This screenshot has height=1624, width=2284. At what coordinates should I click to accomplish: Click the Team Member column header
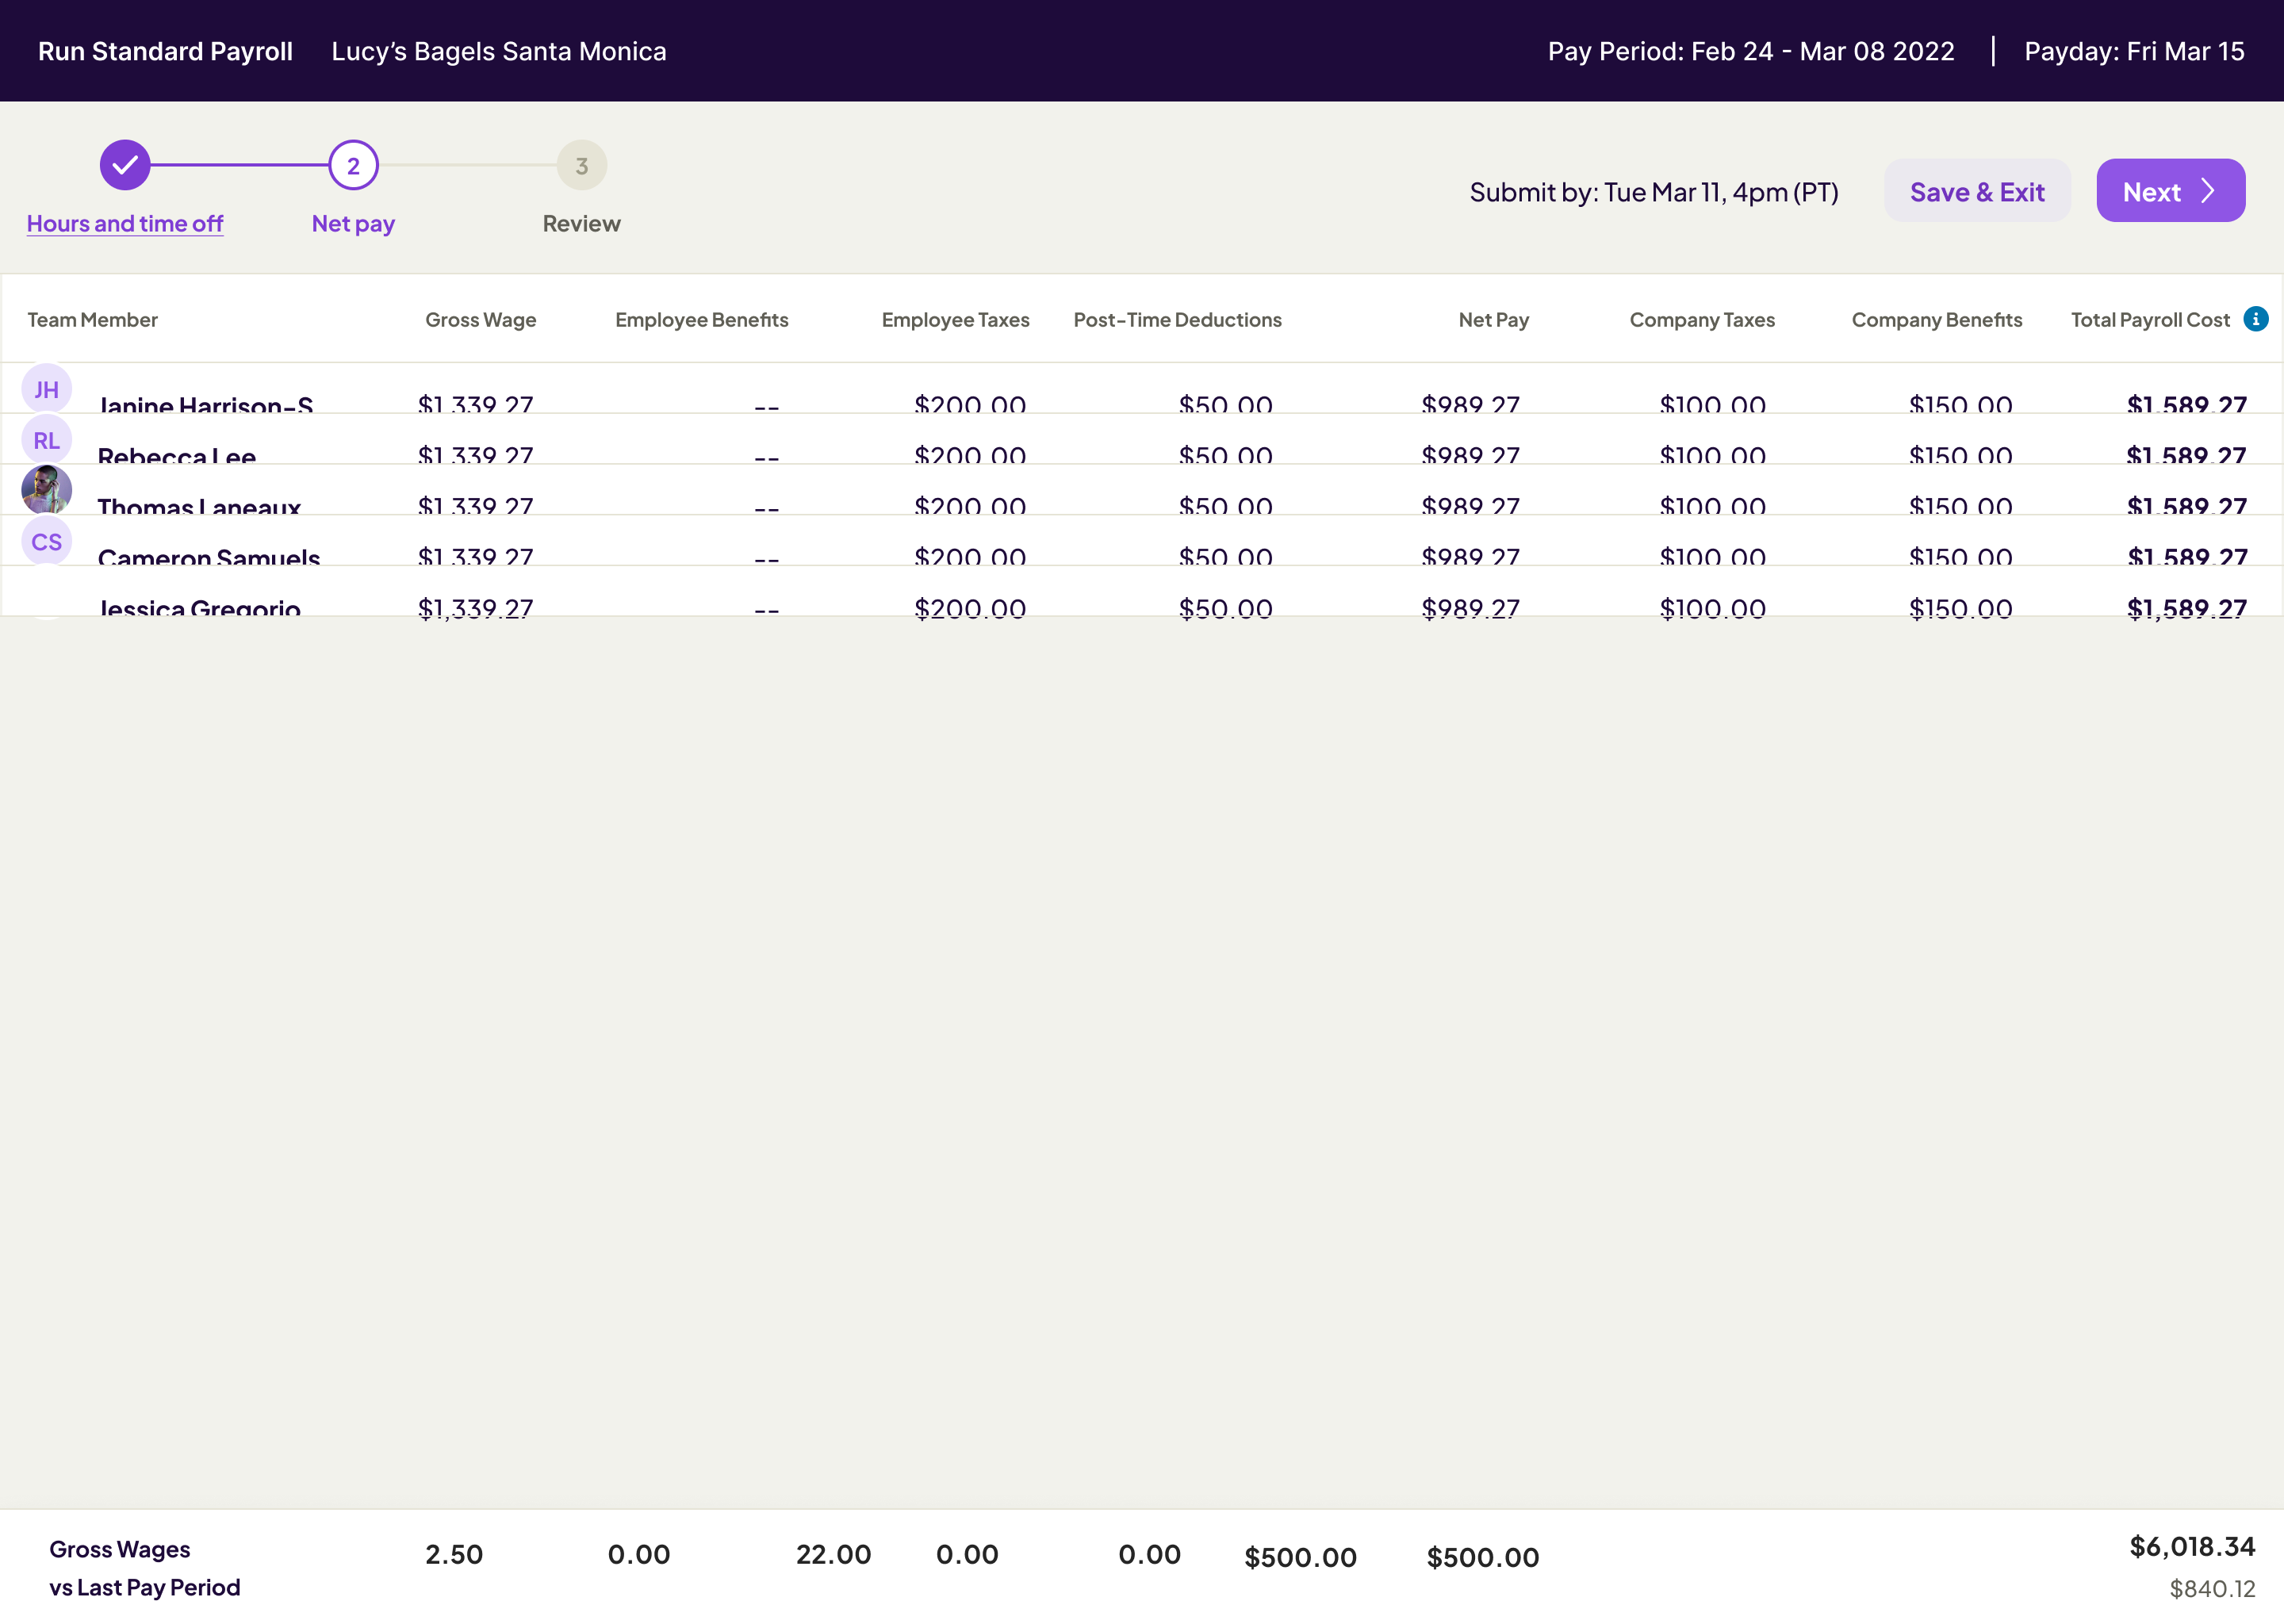[92, 320]
